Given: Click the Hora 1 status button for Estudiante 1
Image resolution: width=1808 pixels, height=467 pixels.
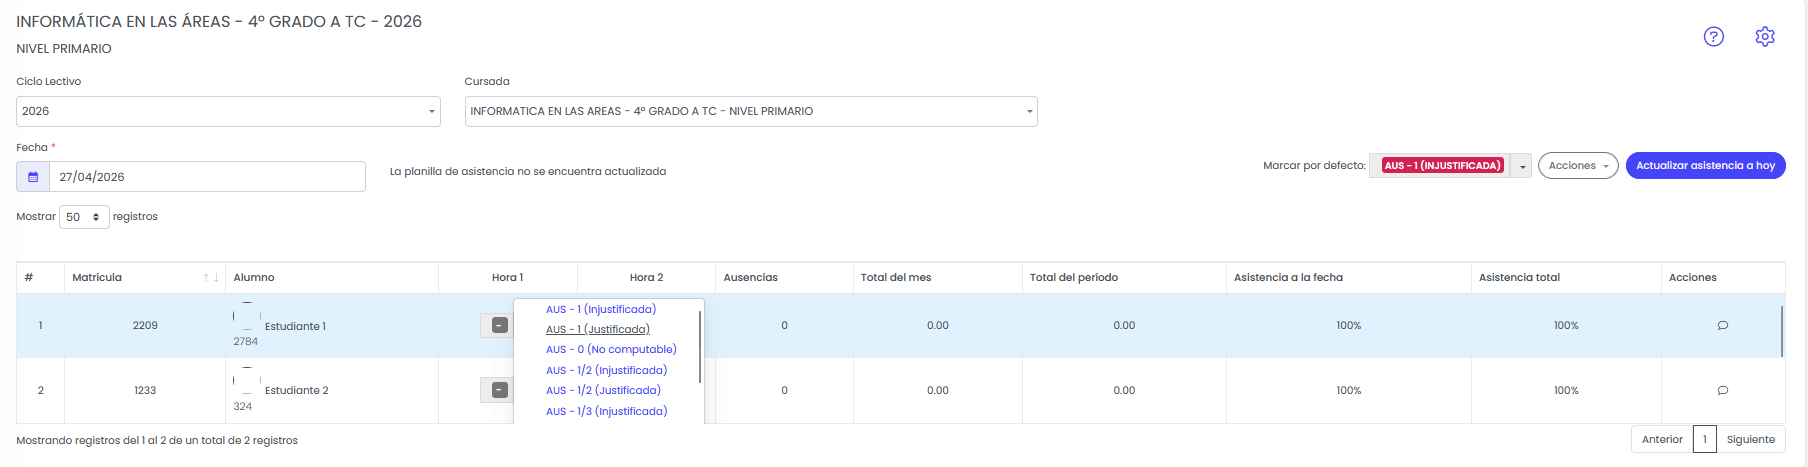Looking at the screenshot, I should 500,325.
